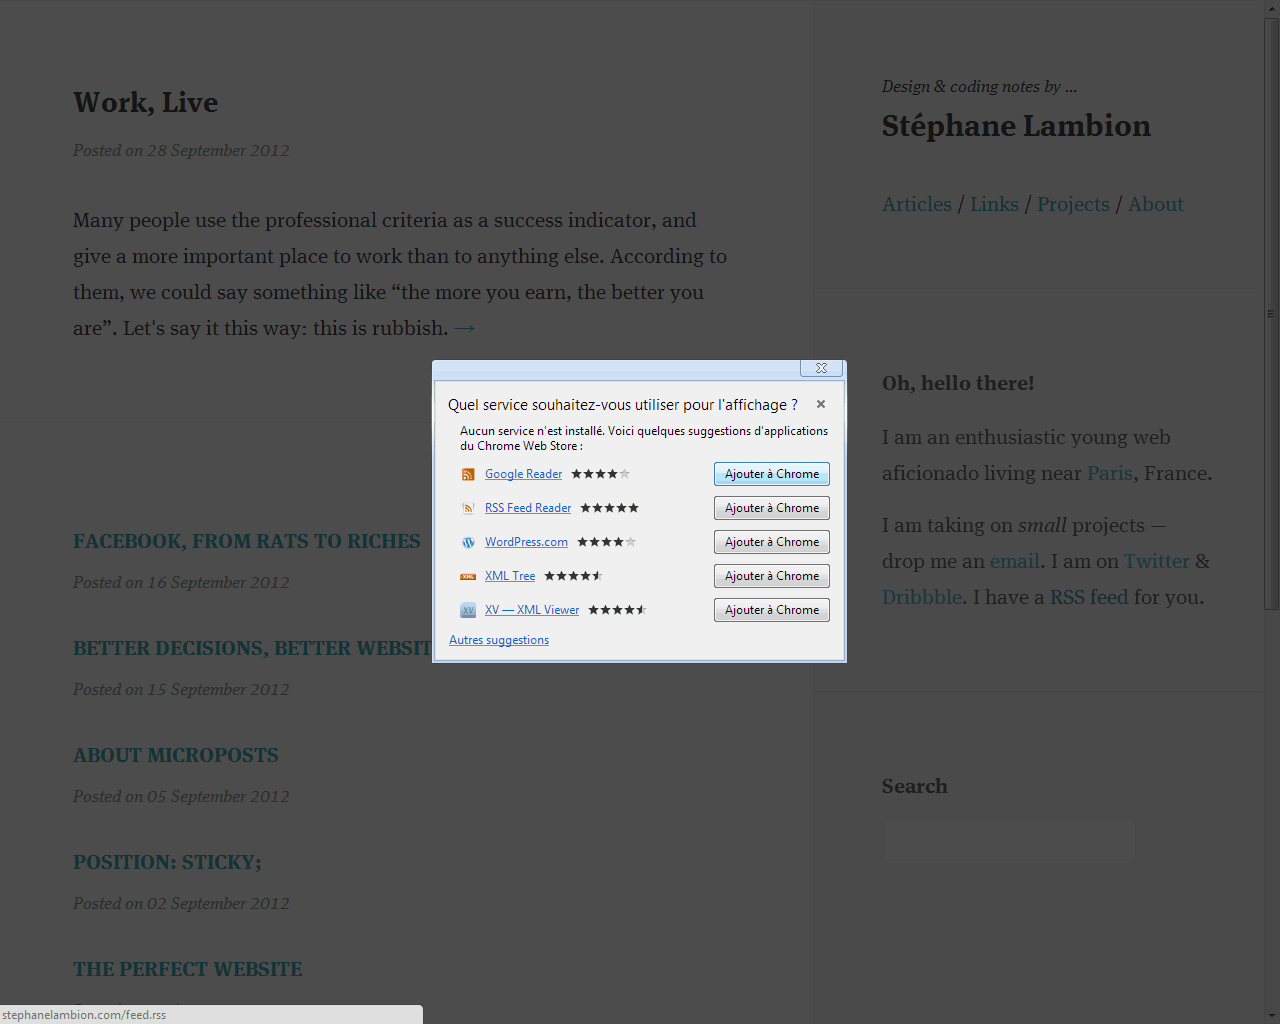
Task: Click the Search heading in the sidebar
Action: click(x=915, y=786)
